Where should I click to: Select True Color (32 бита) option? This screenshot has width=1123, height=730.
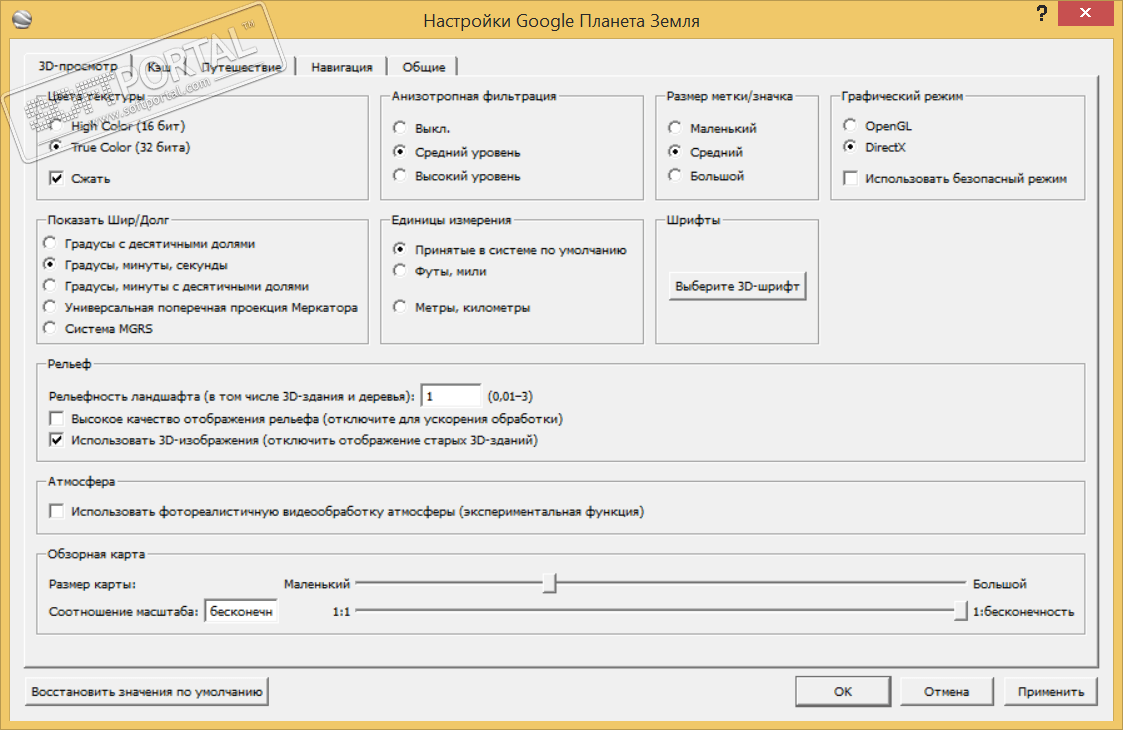[x=120, y=147]
